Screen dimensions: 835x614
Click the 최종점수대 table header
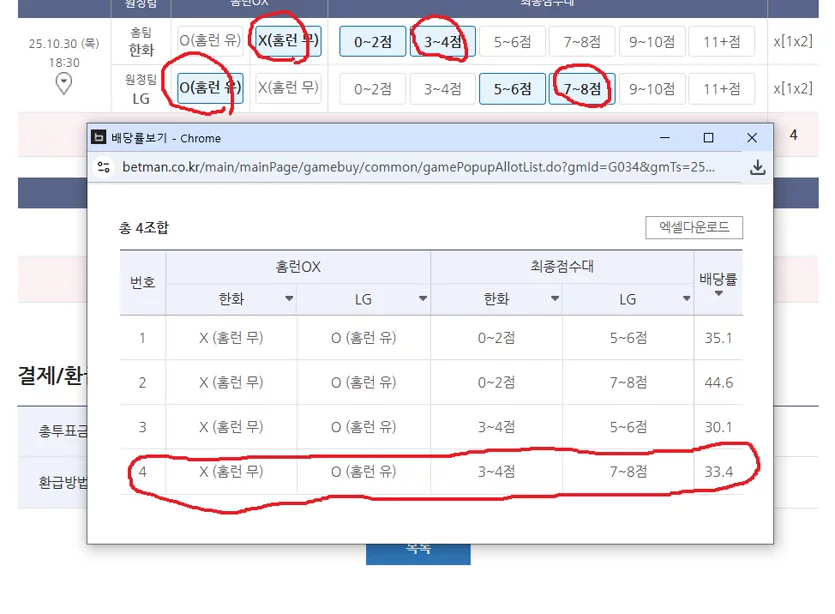562,266
